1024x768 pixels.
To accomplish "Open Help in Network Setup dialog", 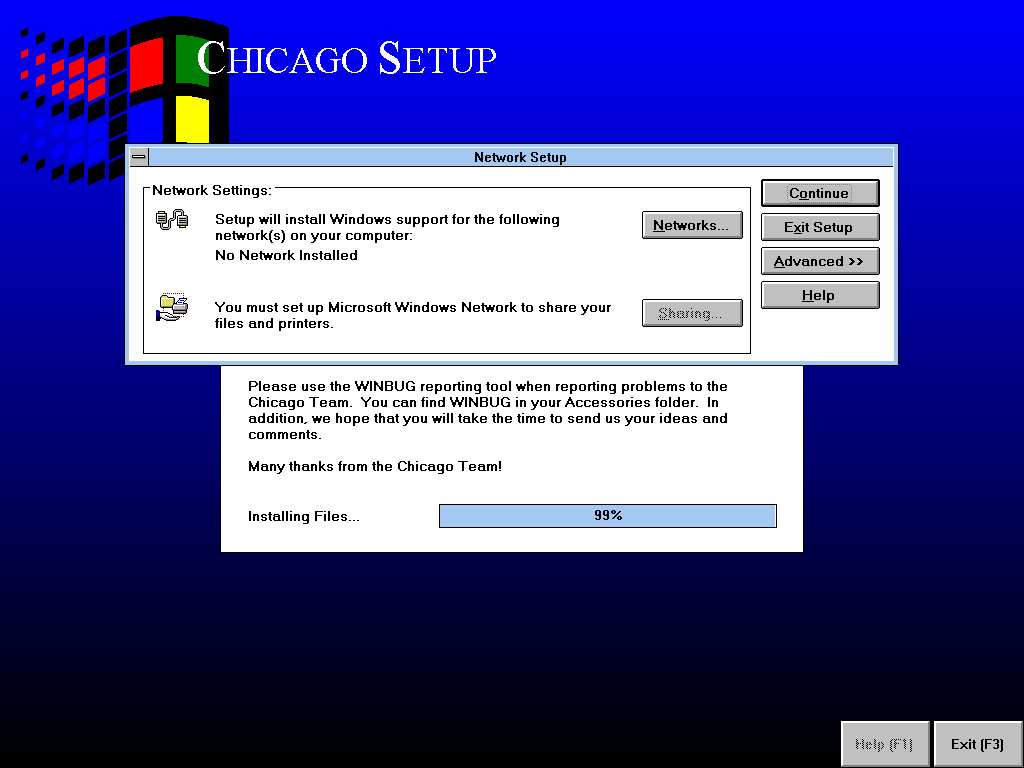I will 820,295.
